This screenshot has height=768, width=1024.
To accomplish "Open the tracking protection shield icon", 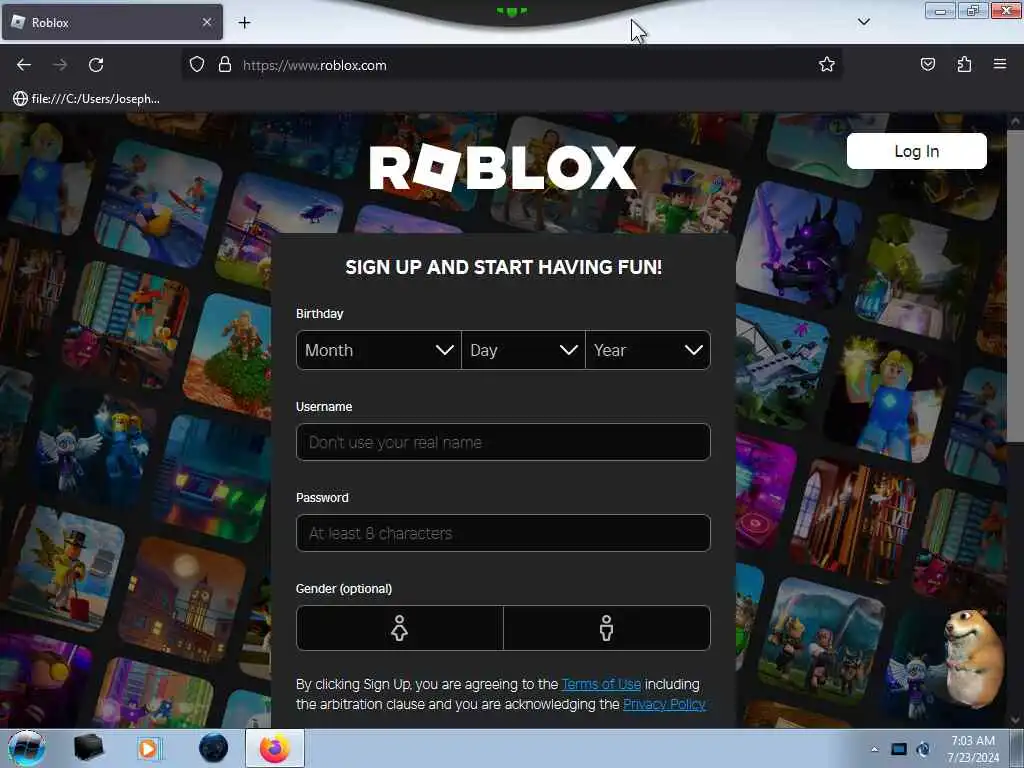I will (x=197, y=65).
